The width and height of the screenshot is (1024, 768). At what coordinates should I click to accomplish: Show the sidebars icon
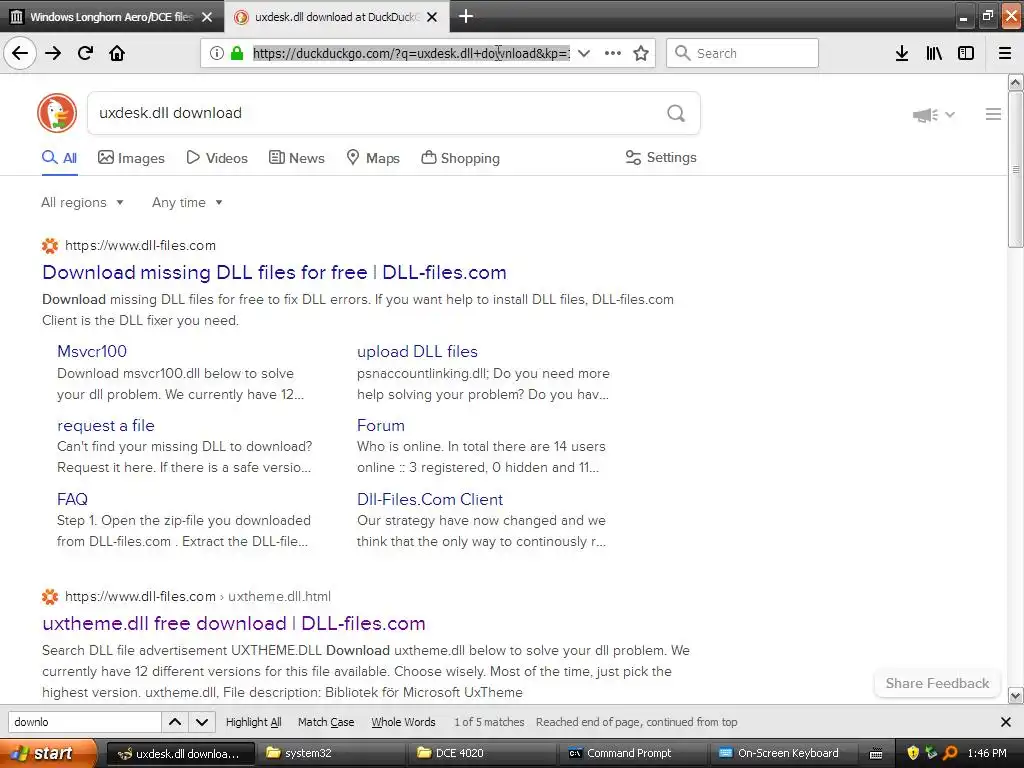coord(966,53)
